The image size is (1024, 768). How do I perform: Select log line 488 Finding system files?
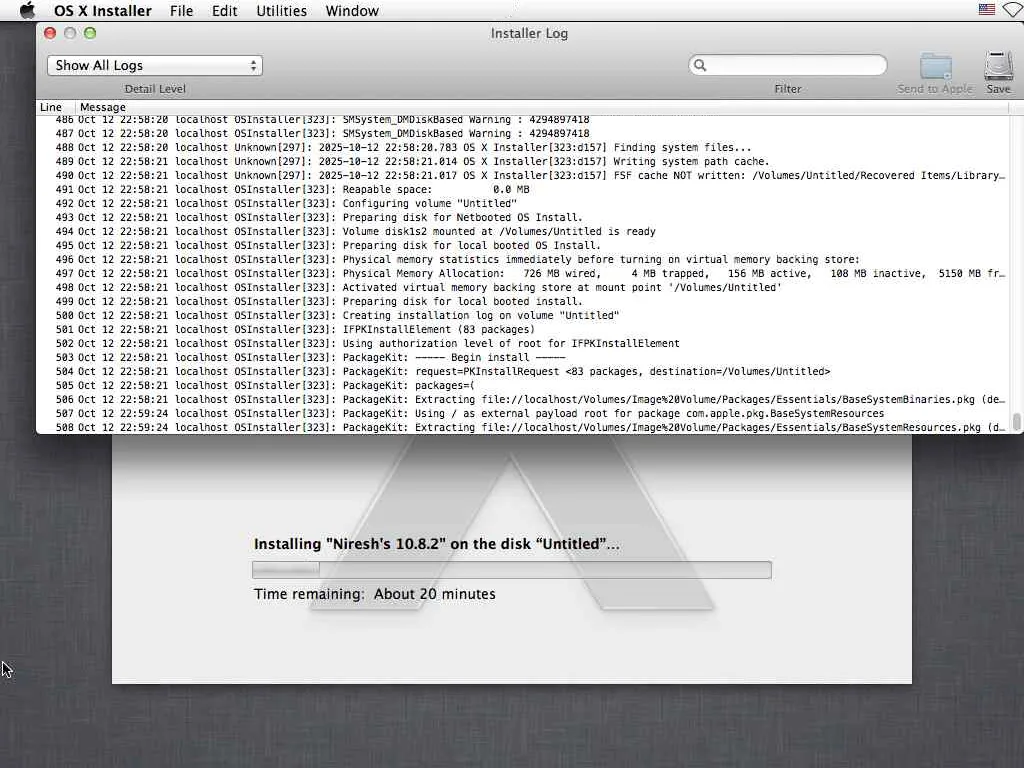522,148
